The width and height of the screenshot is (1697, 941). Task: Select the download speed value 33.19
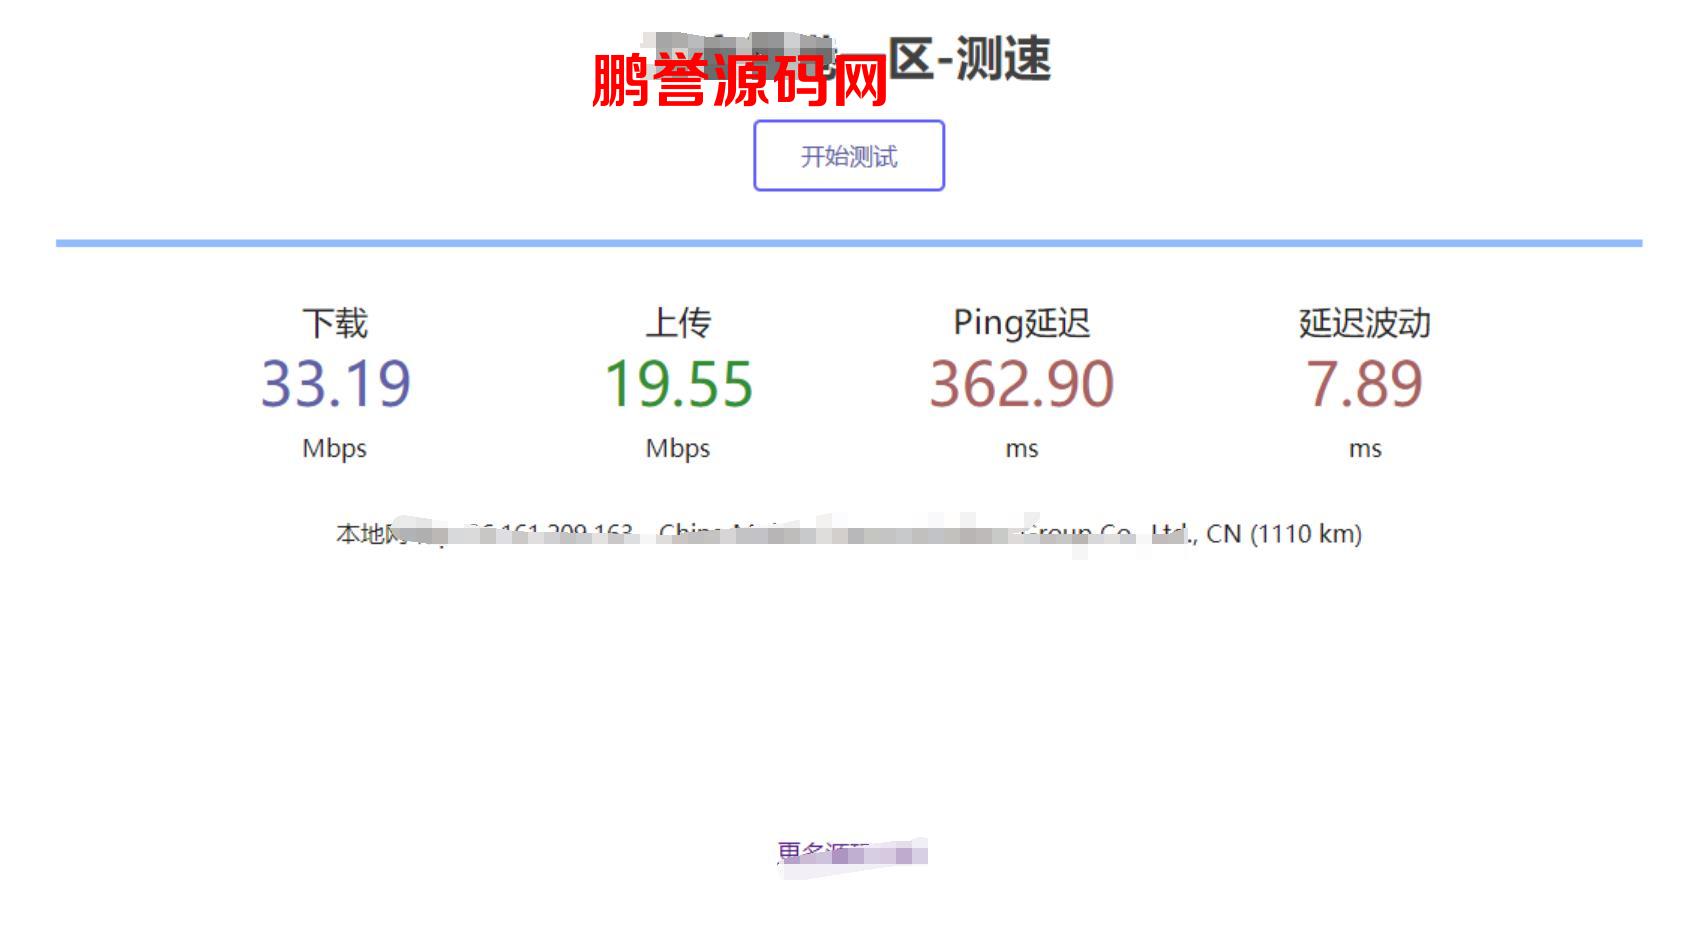coord(336,384)
